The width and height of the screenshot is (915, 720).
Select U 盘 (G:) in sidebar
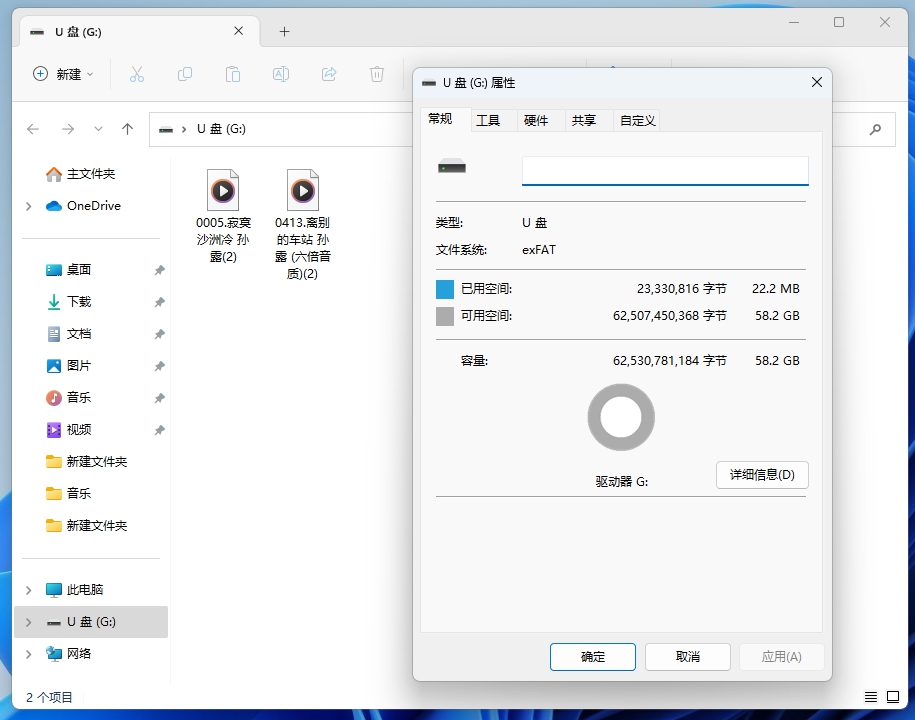(x=90, y=622)
